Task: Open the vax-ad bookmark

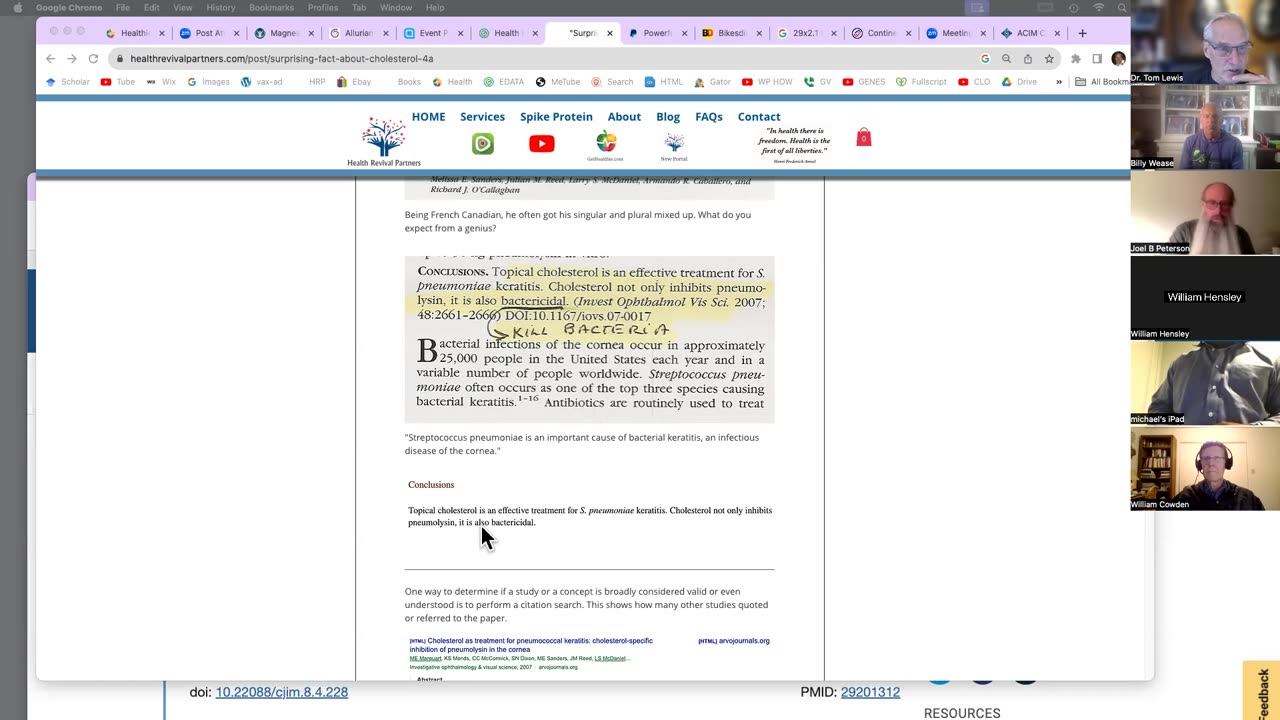Action: (x=262, y=82)
